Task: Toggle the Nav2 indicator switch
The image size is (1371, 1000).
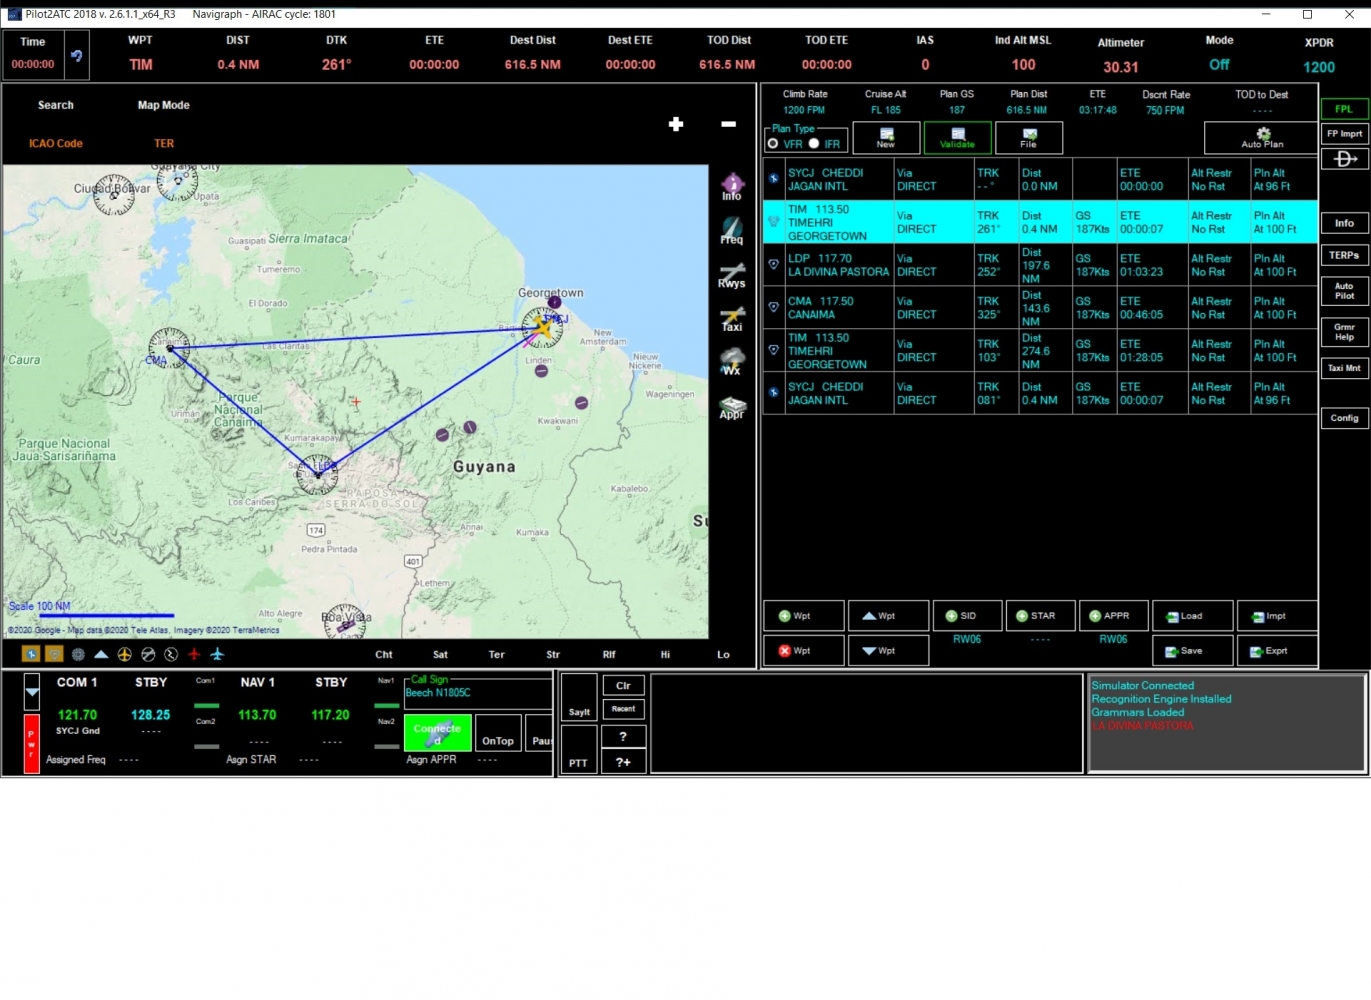Action: (x=386, y=746)
